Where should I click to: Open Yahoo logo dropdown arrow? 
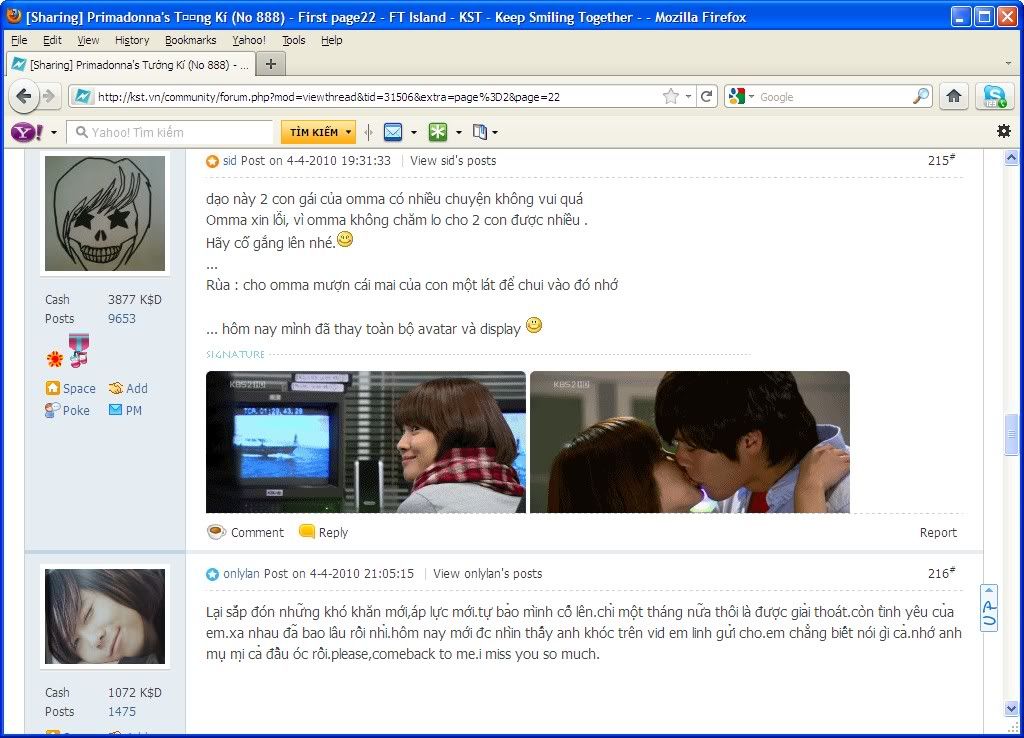54,133
